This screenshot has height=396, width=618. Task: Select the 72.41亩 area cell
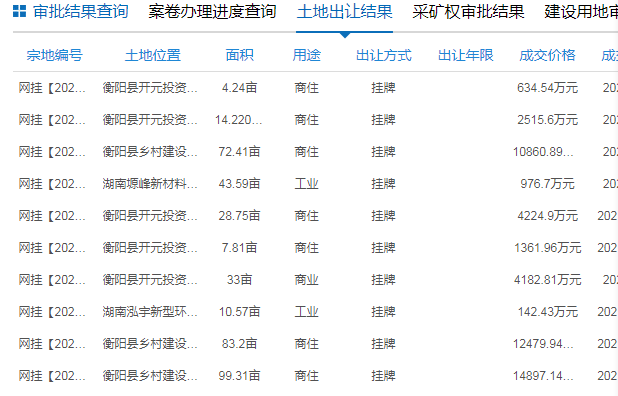click(239, 152)
